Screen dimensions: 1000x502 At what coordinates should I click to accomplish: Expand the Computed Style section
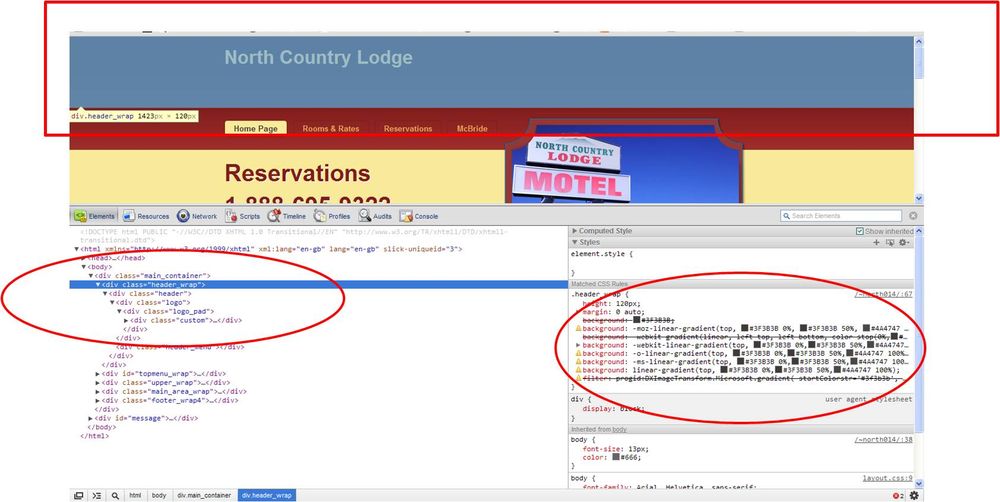pos(575,231)
